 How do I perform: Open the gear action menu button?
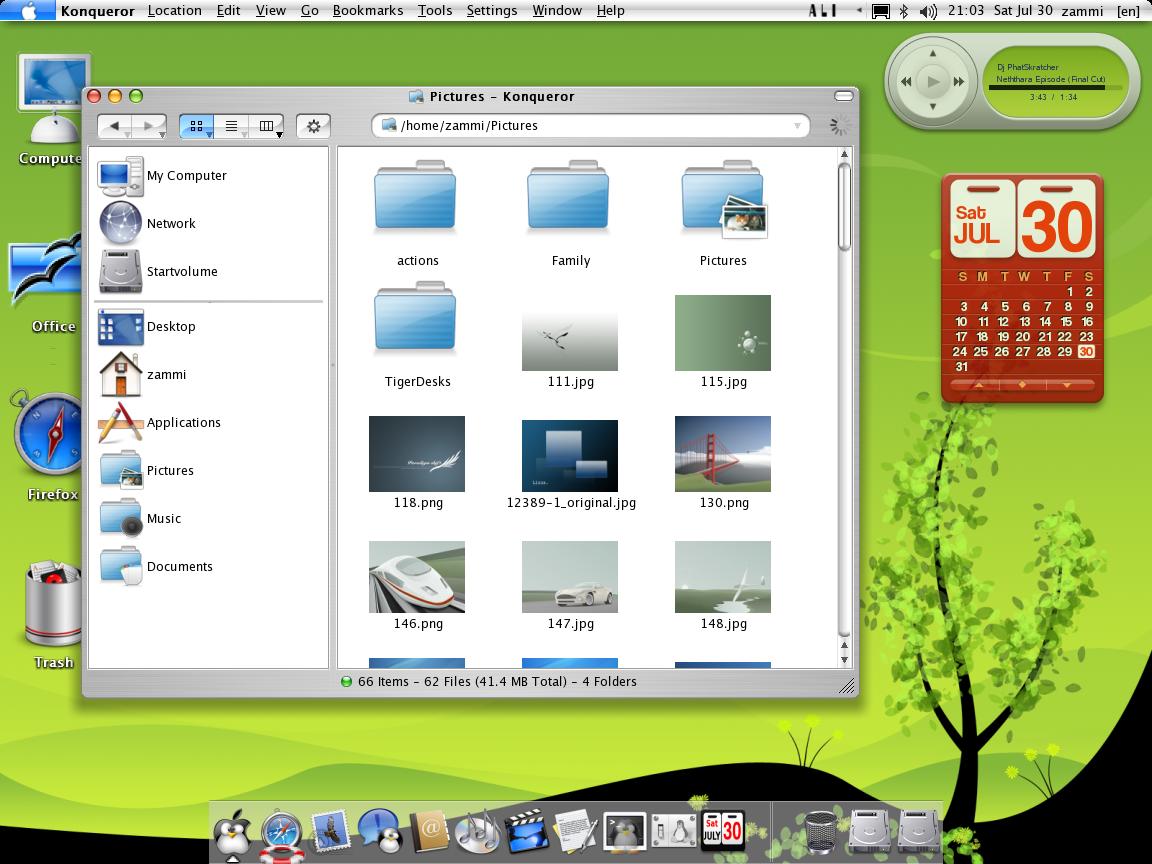(314, 126)
